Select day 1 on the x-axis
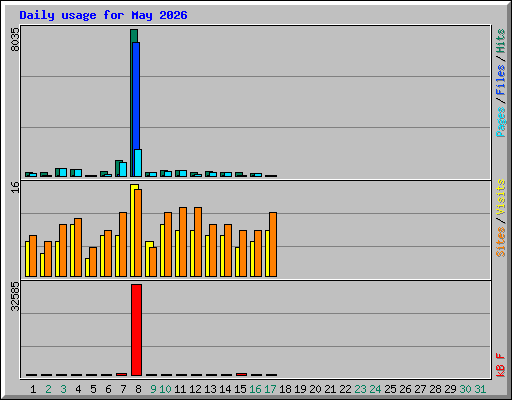Screen dimensions: 512x400 pos(33,389)
